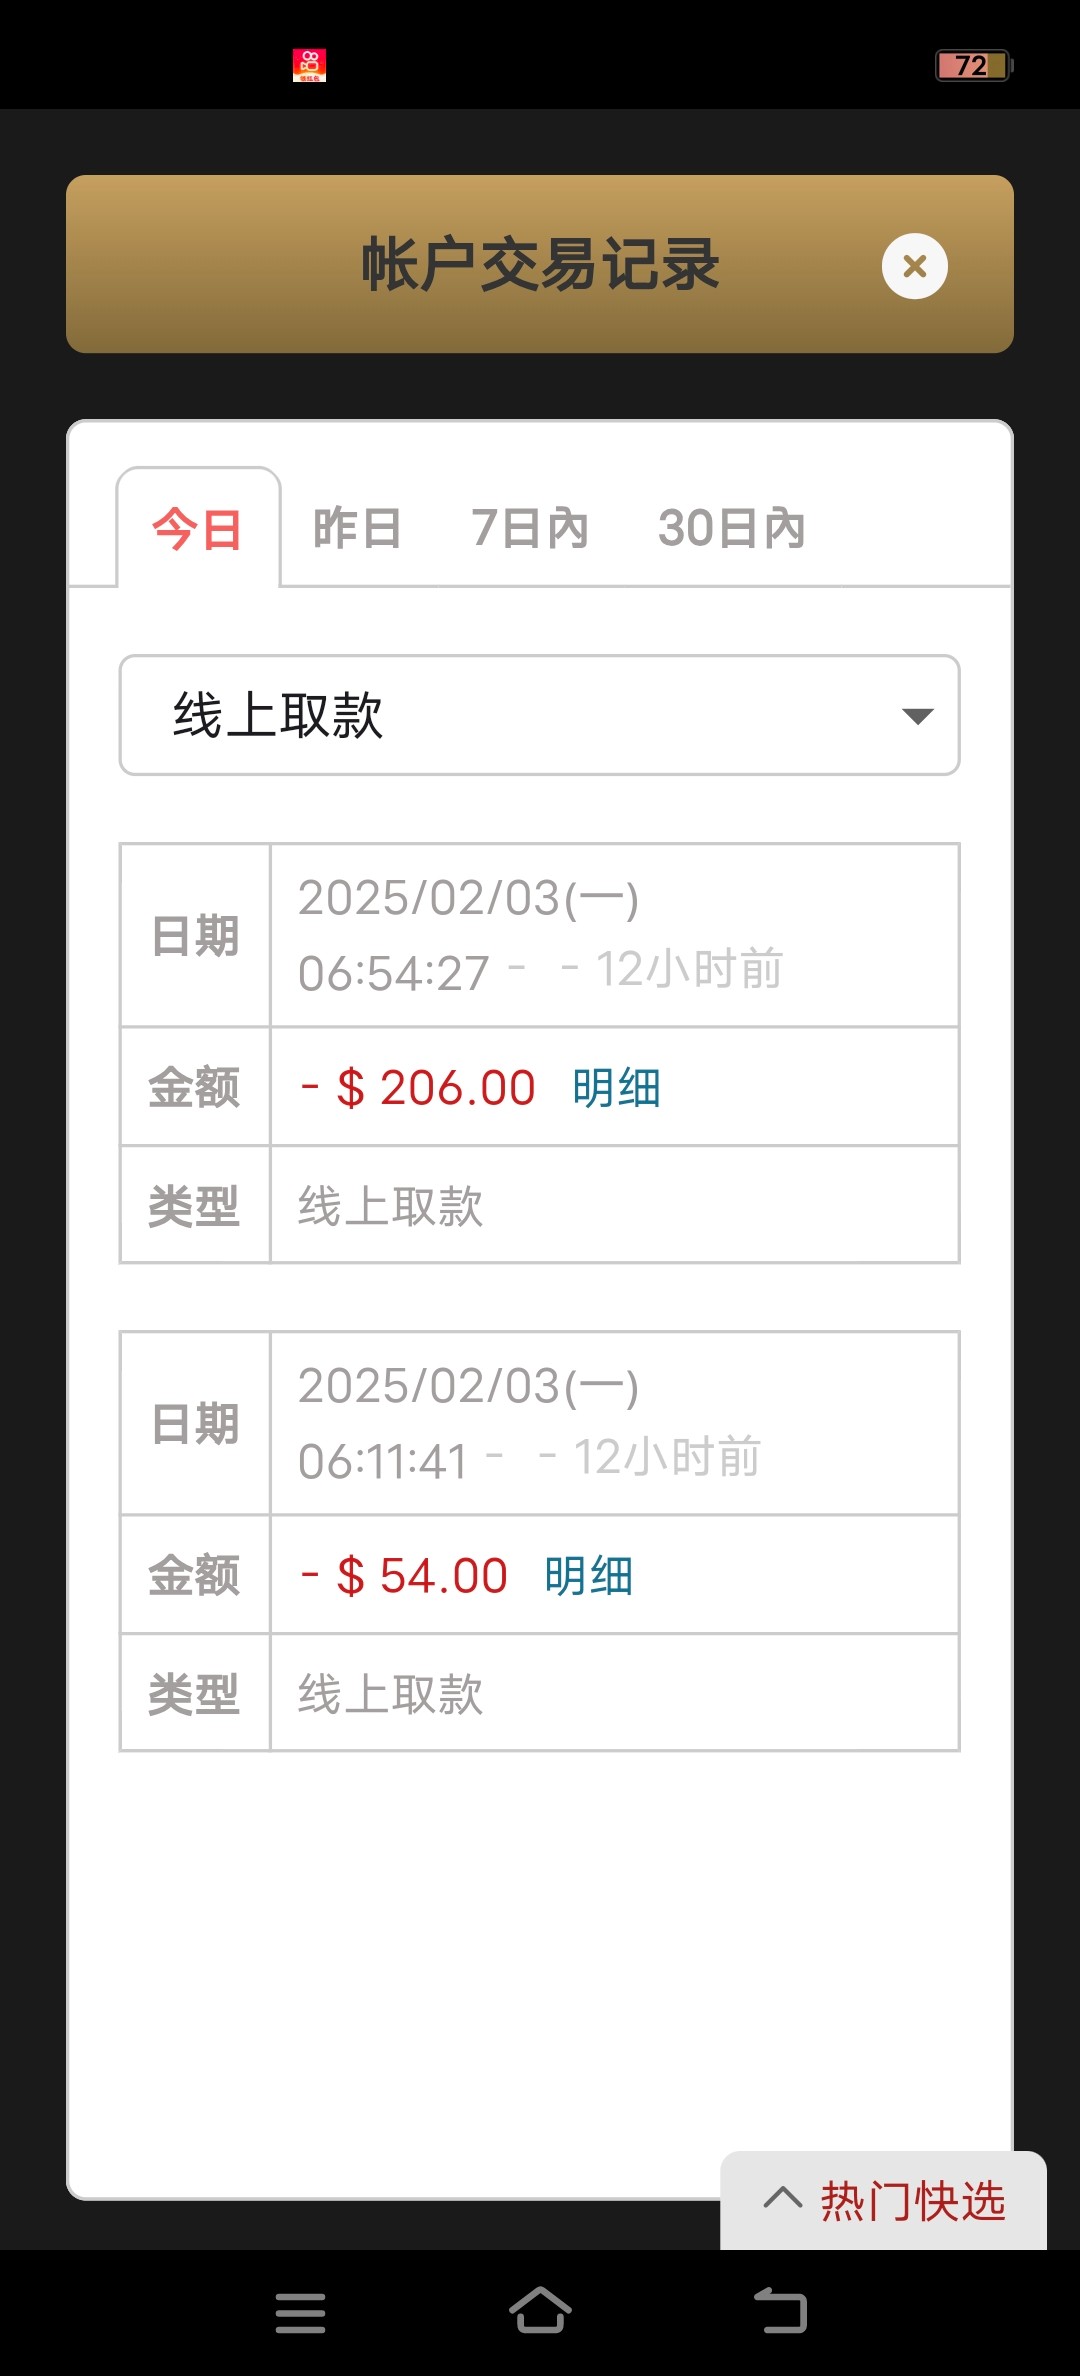Image resolution: width=1080 pixels, height=2376 pixels.
Task: Open the Android recent apps menu icon
Action: [300, 2312]
